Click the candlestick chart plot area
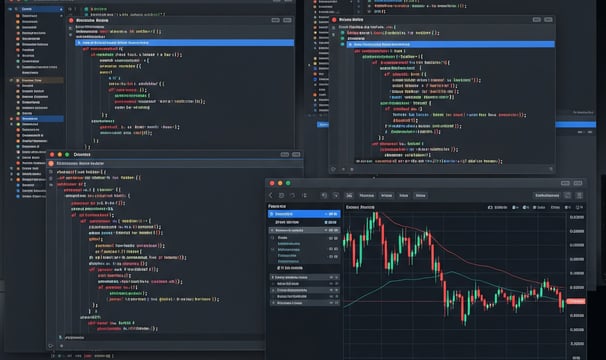 point(454,284)
